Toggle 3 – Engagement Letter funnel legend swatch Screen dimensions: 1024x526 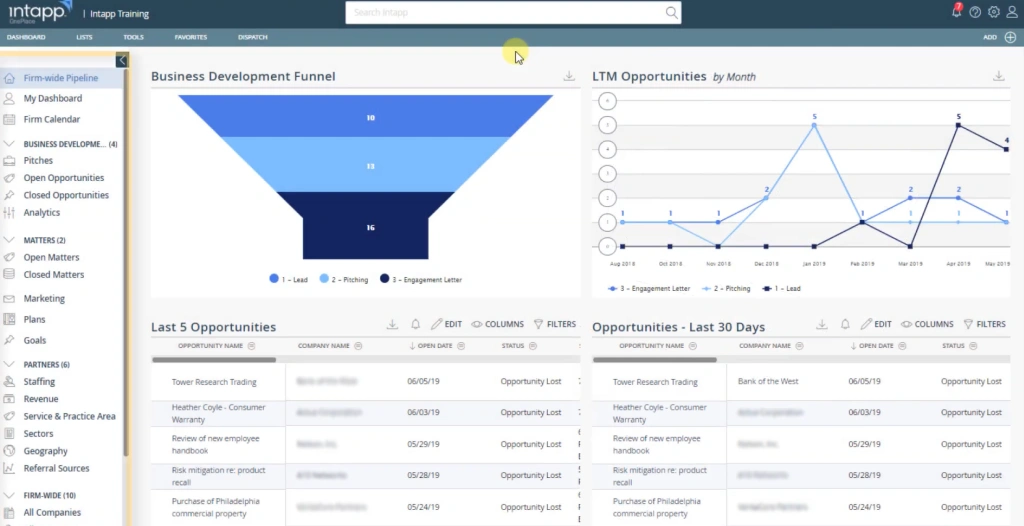point(385,278)
